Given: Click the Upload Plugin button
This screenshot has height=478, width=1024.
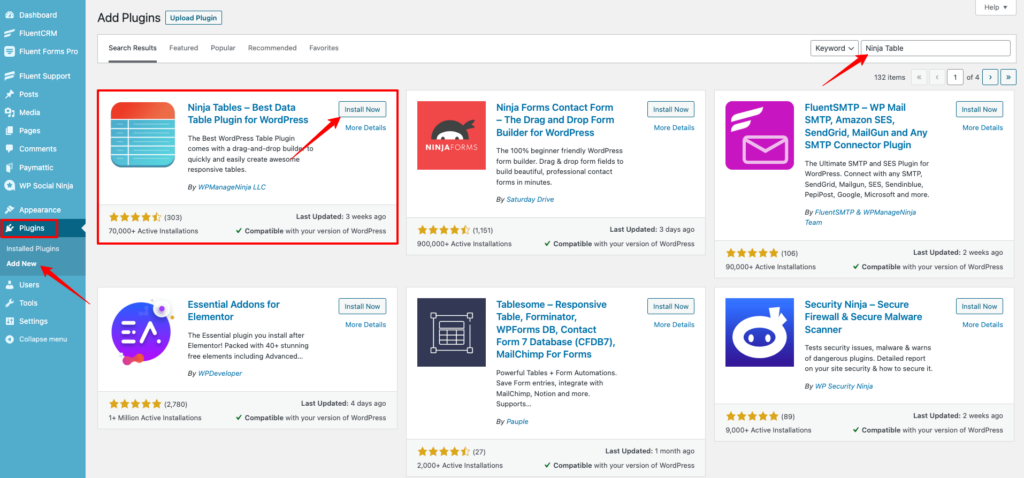Looking at the screenshot, I should (193, 18).
